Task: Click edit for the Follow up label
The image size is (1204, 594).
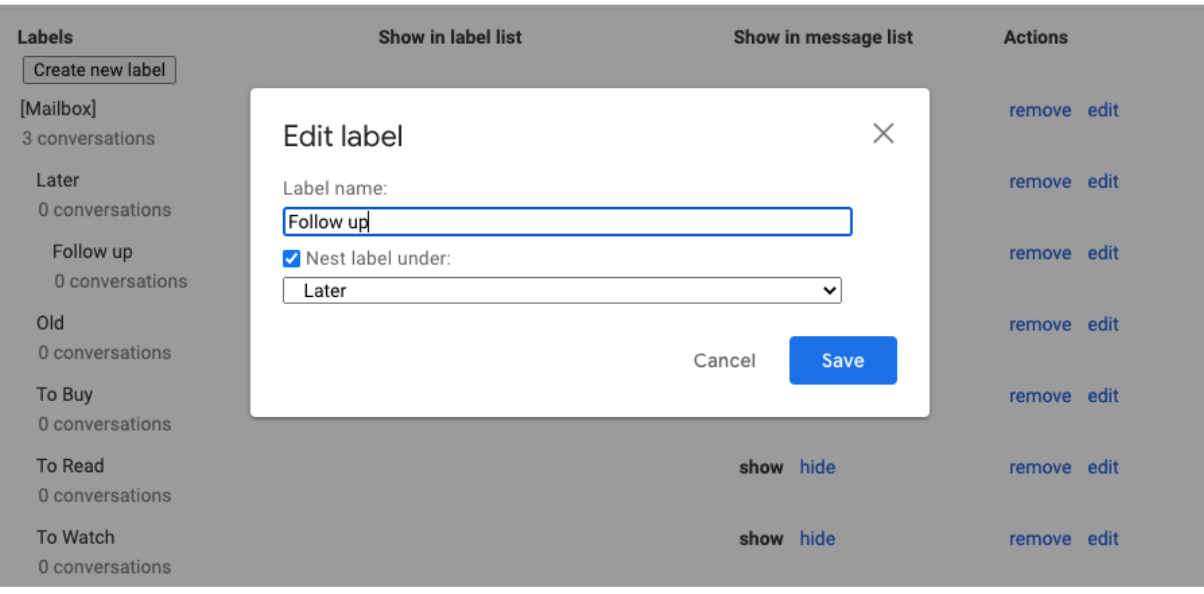Action: 1103,253
